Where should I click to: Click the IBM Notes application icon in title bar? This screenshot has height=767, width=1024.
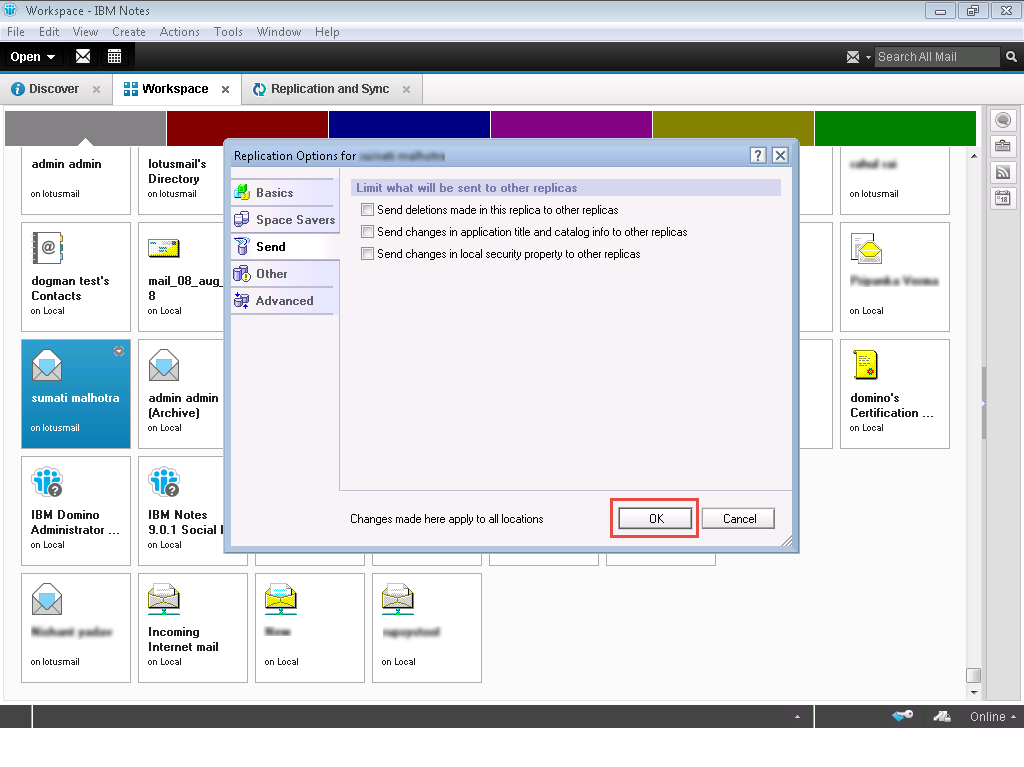pos(10,10)
